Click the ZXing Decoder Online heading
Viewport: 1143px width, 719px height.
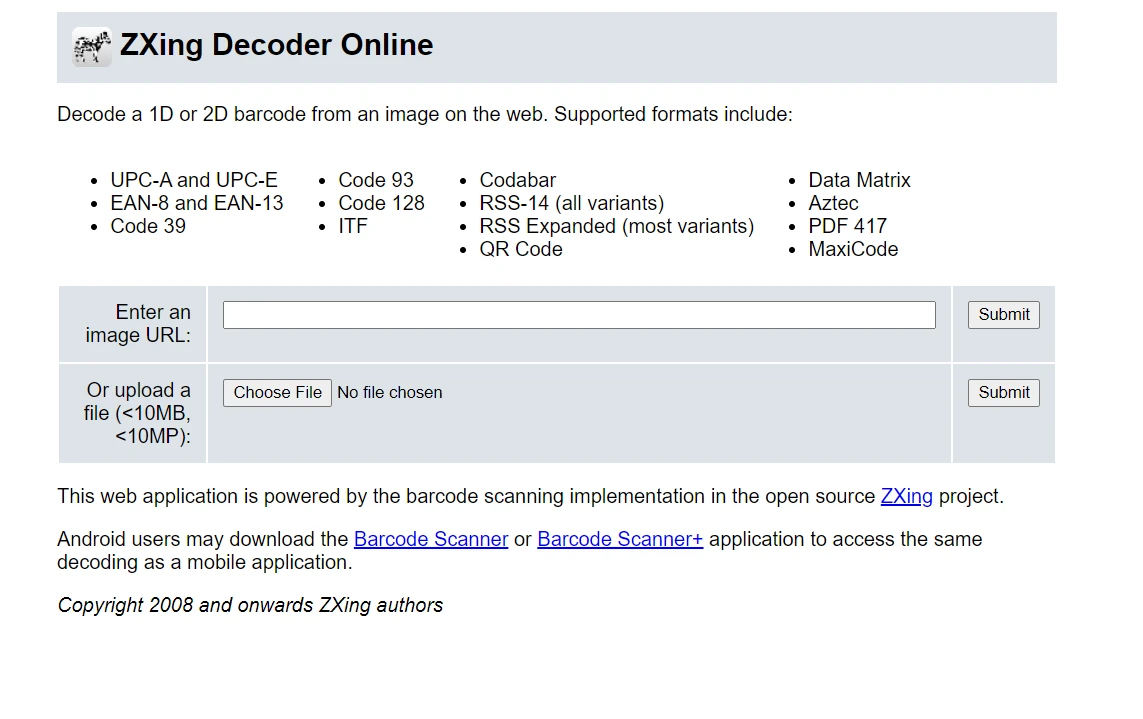point(276,45)
